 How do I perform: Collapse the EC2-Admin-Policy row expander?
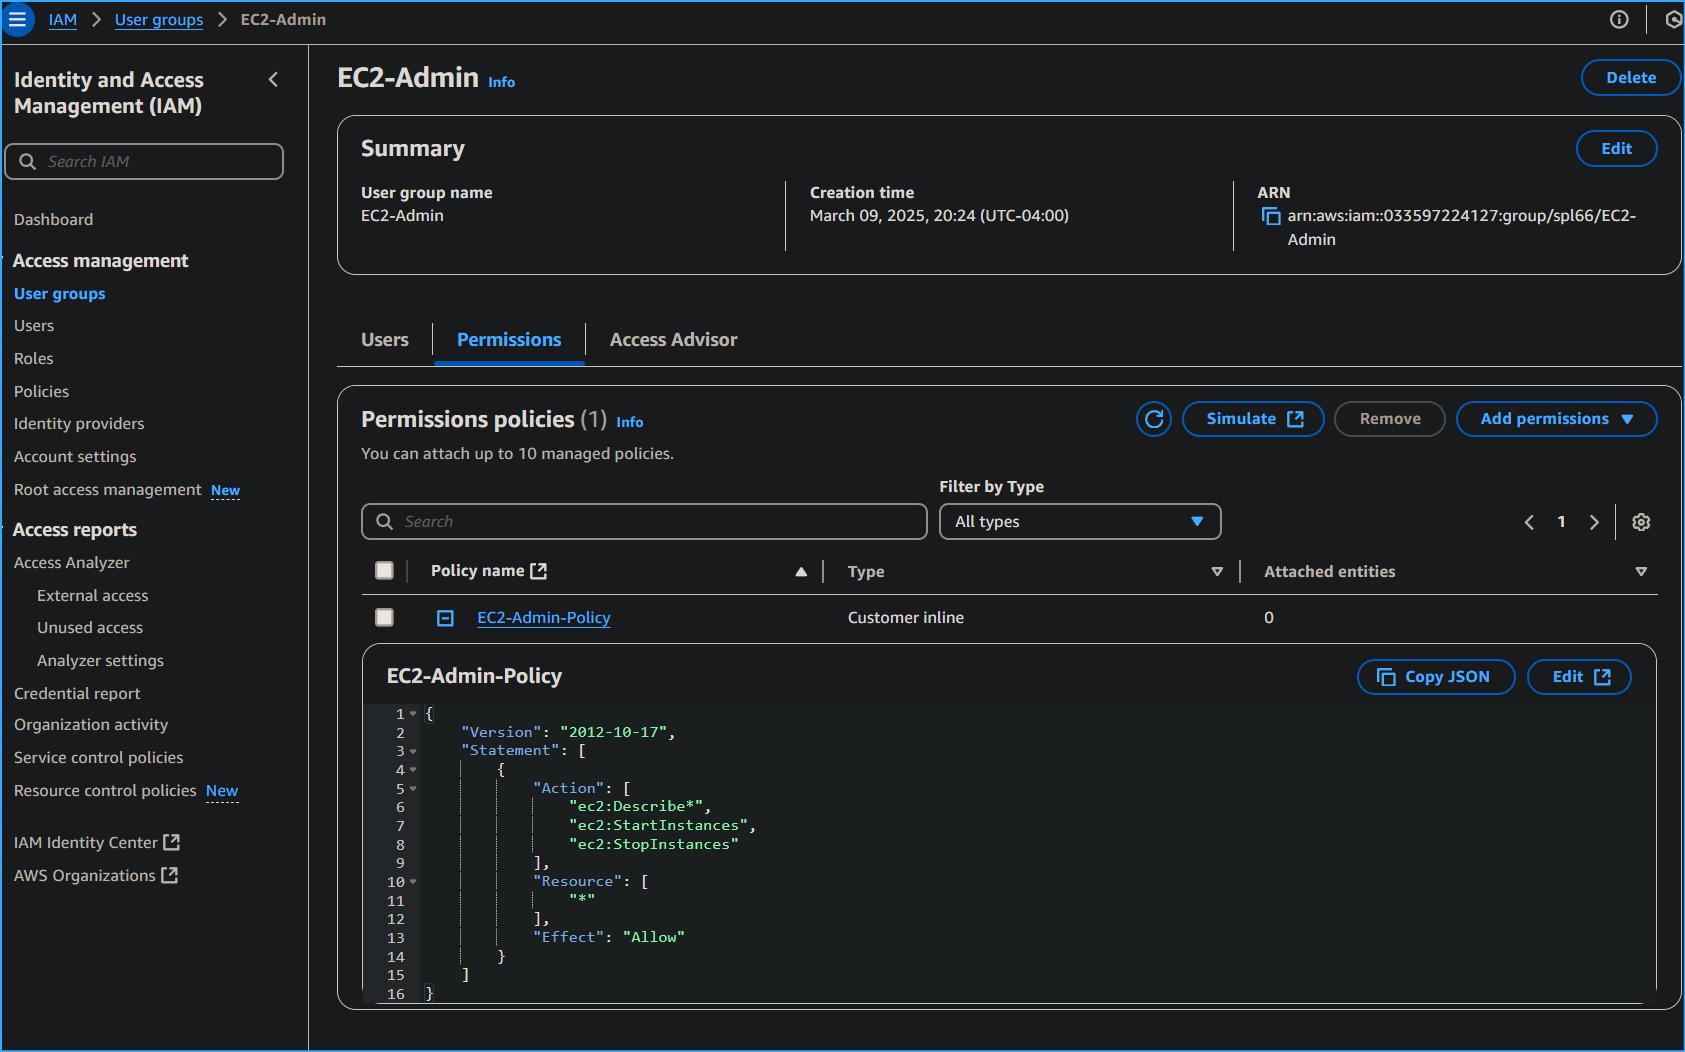(446, 618)
